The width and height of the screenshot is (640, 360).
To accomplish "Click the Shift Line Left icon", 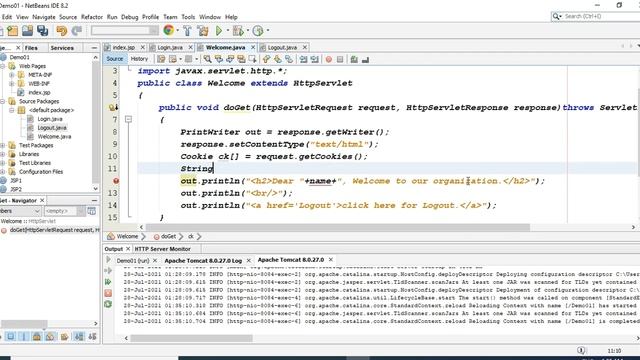I will click(303, 60).
